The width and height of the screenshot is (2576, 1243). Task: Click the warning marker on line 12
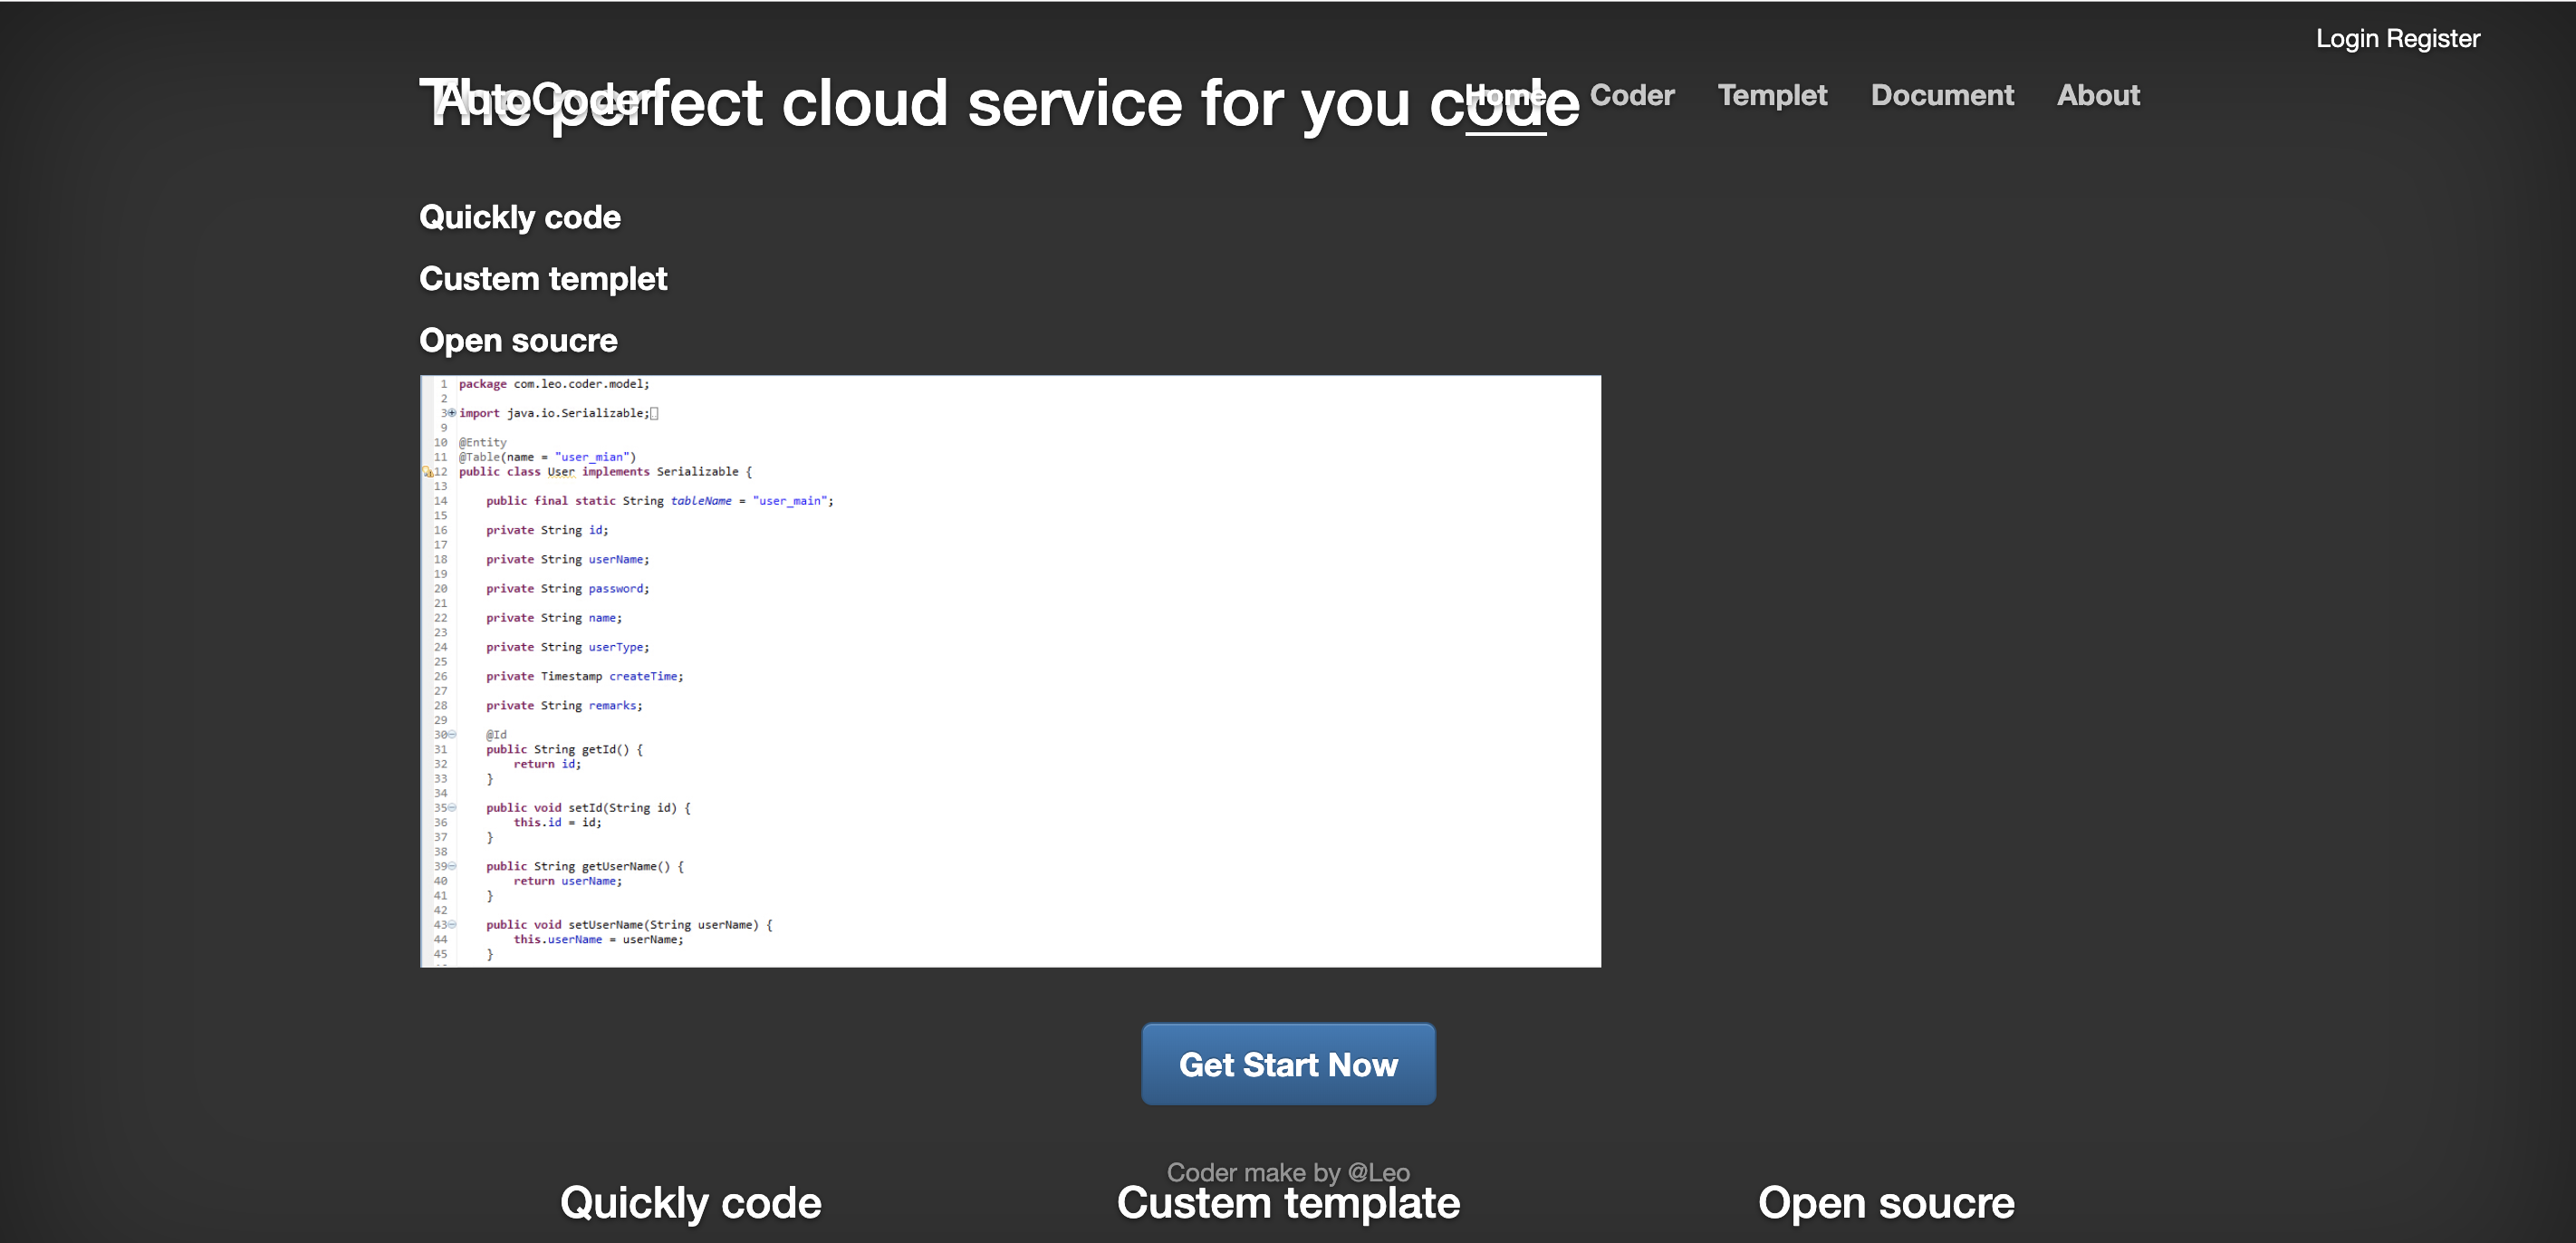pos(428,472)
